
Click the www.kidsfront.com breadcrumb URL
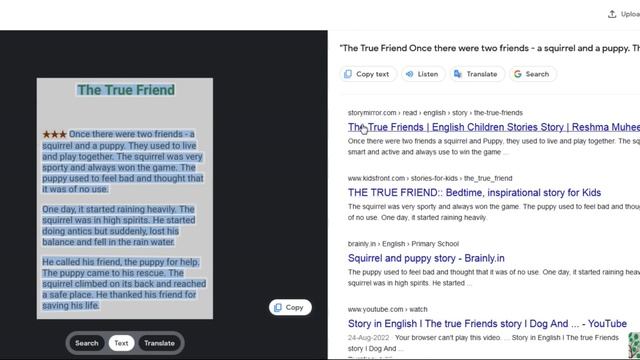click(x=430, y=178)
